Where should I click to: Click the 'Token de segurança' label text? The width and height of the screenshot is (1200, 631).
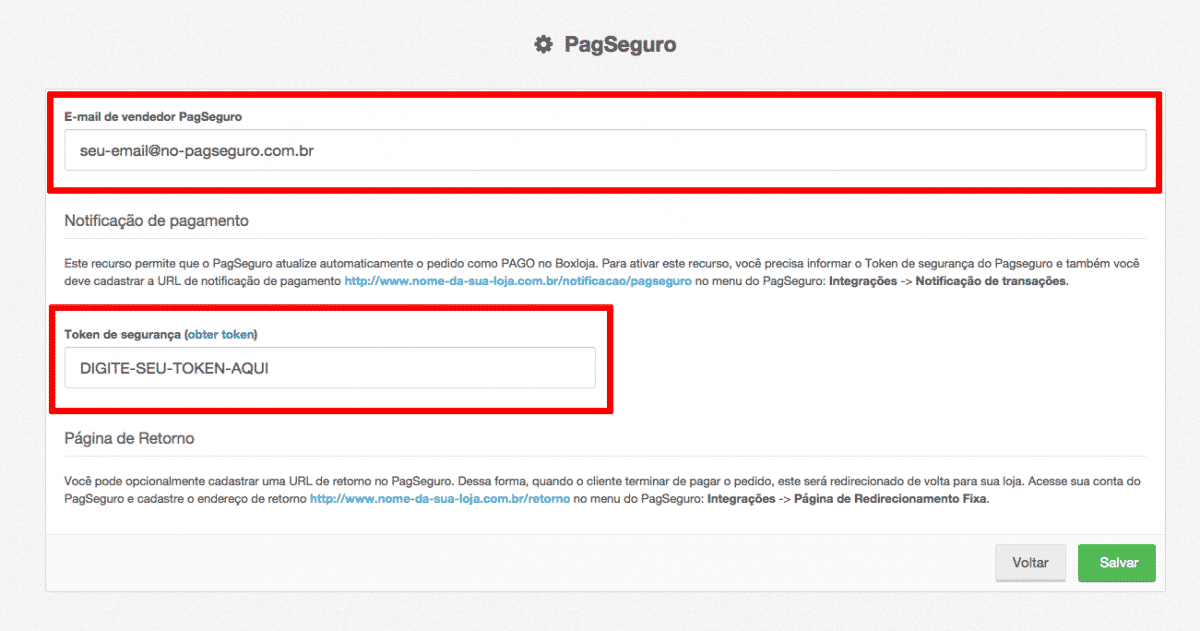tap(123, 334)
